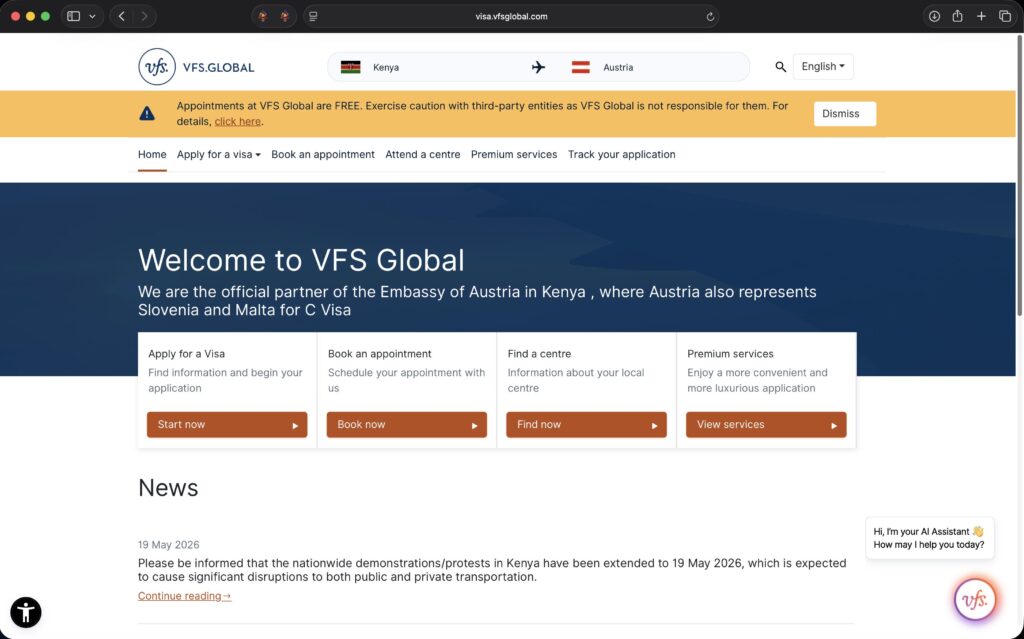
Task: Dismiss the yellow notice banner
Action: 844,114
